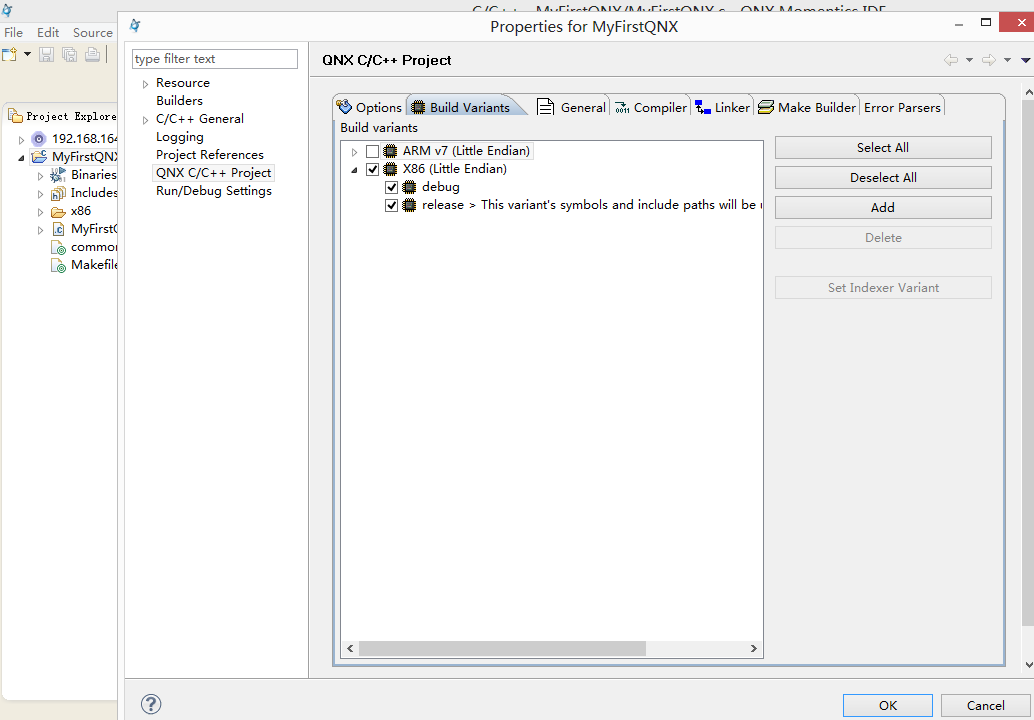1034x720 pixels.
Task: Click the New wizard toolbar icon in IDE
Action: (x=10, y=54)
